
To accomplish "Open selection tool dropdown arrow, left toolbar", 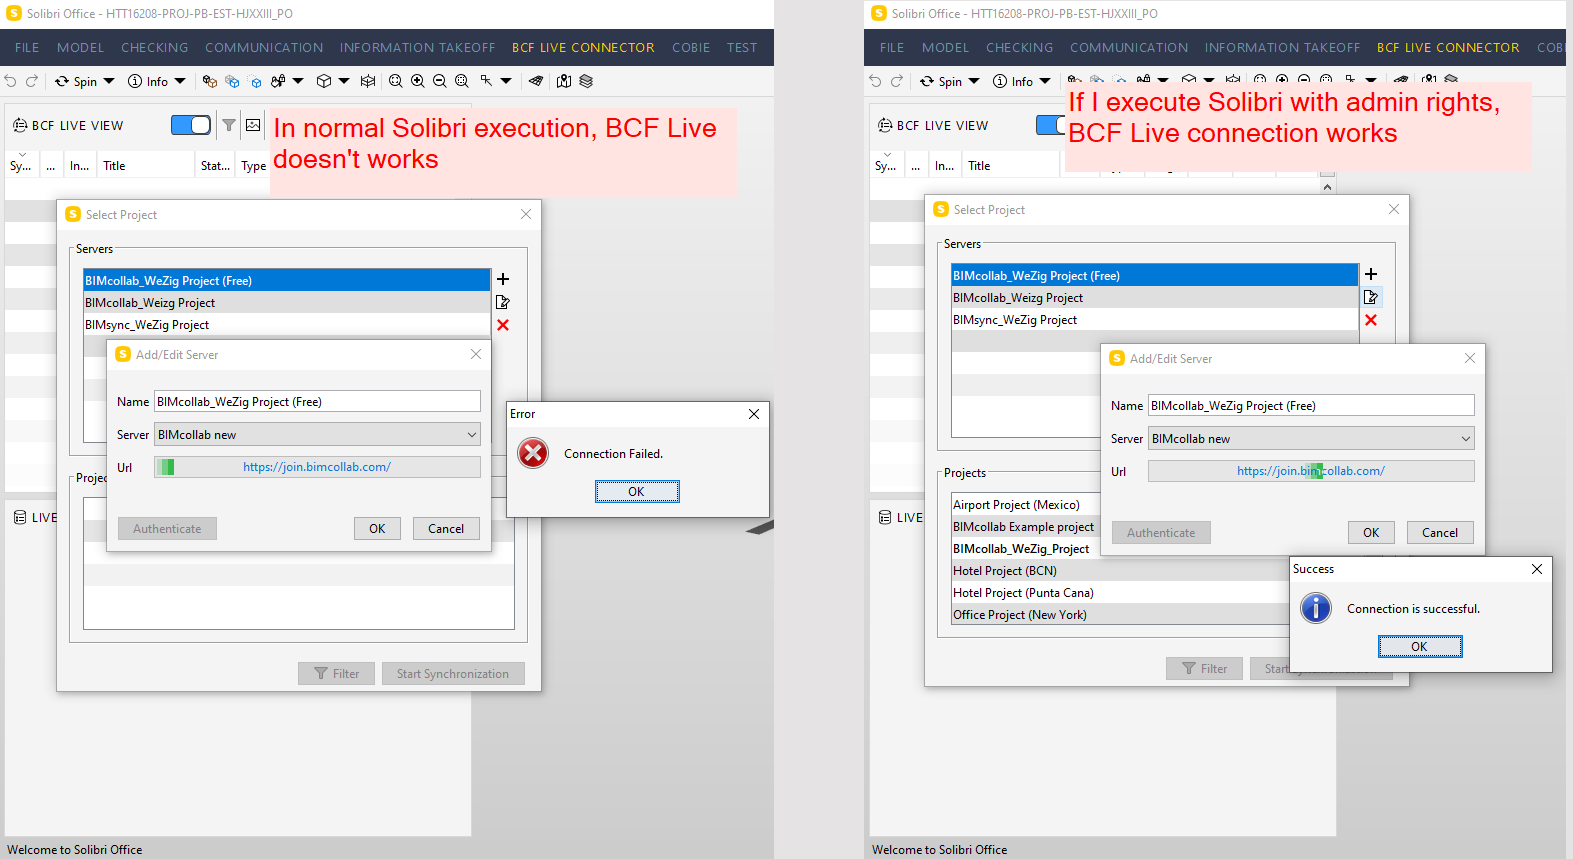I will point(506,81).
